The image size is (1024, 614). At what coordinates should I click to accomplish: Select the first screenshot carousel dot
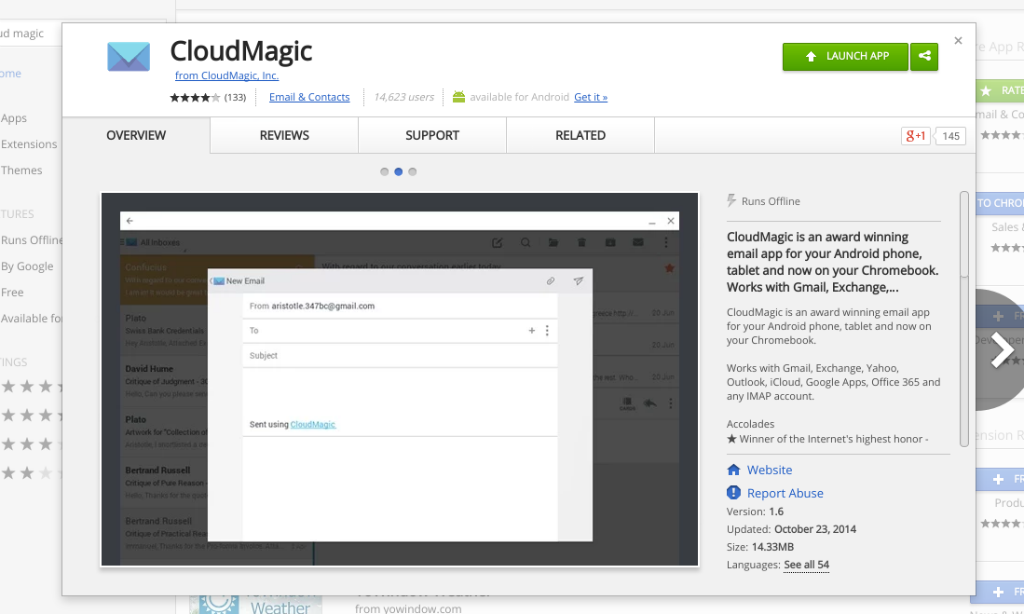(x=384, y=172)
